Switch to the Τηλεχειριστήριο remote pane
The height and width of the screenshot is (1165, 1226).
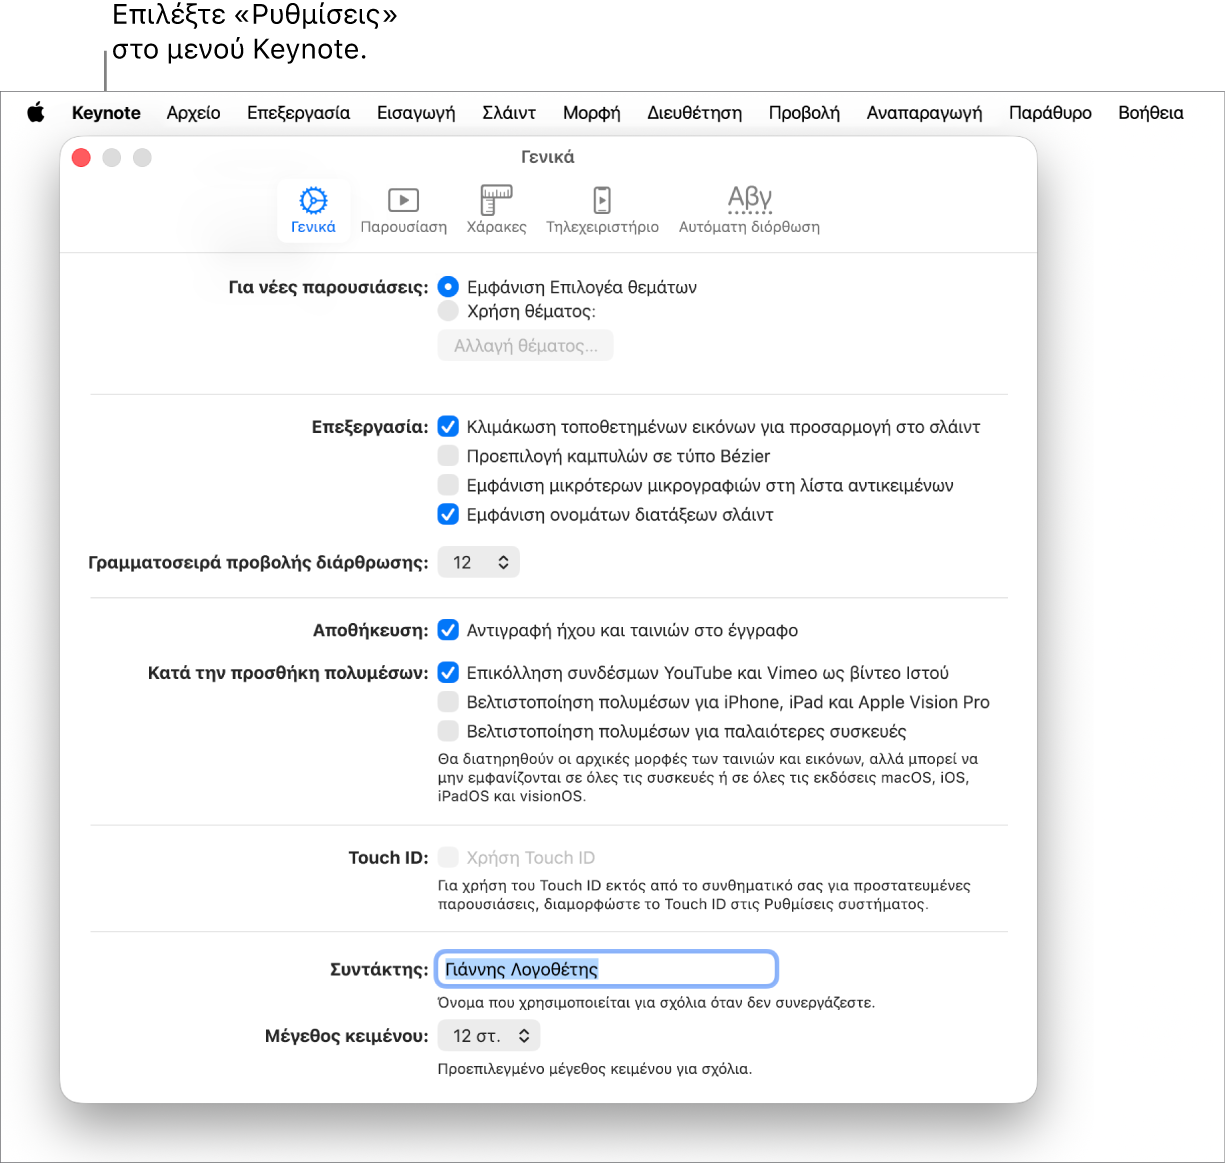tap(602, 210)
